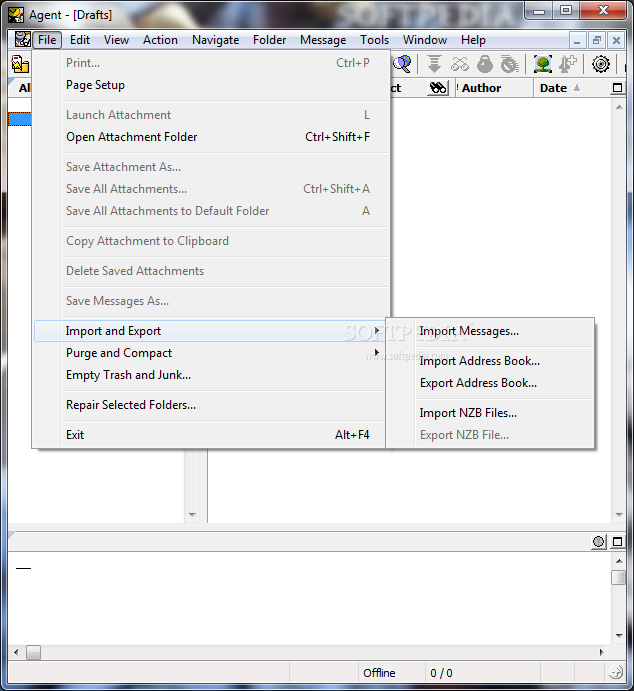Click the globe search icon in the toolbar
The height and width of the screenshot is (691, 634).
pyautogui.click(x=402, y=64)
